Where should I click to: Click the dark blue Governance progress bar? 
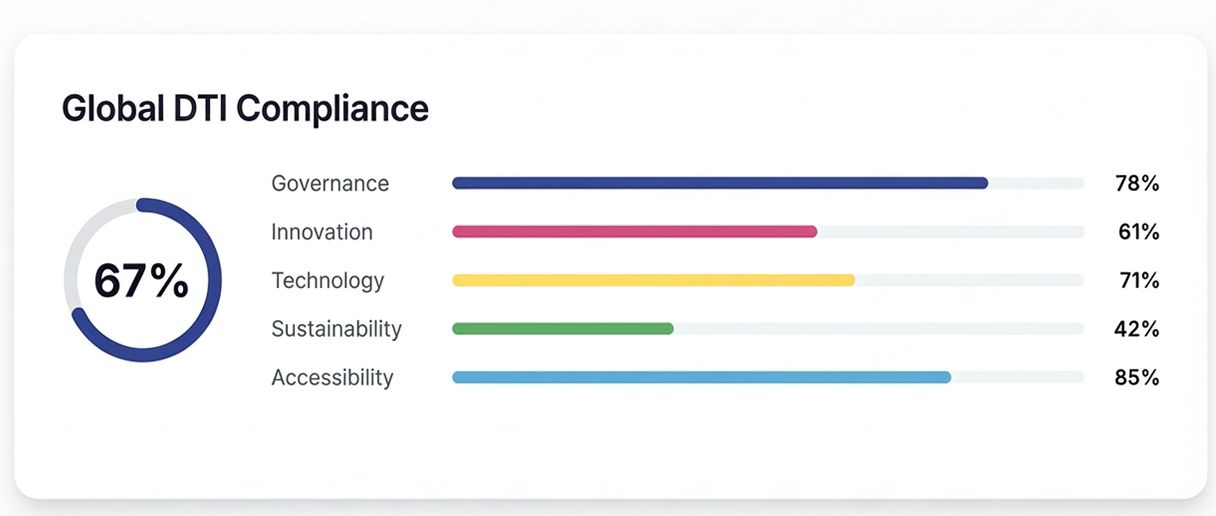click(x=720, y=183)
